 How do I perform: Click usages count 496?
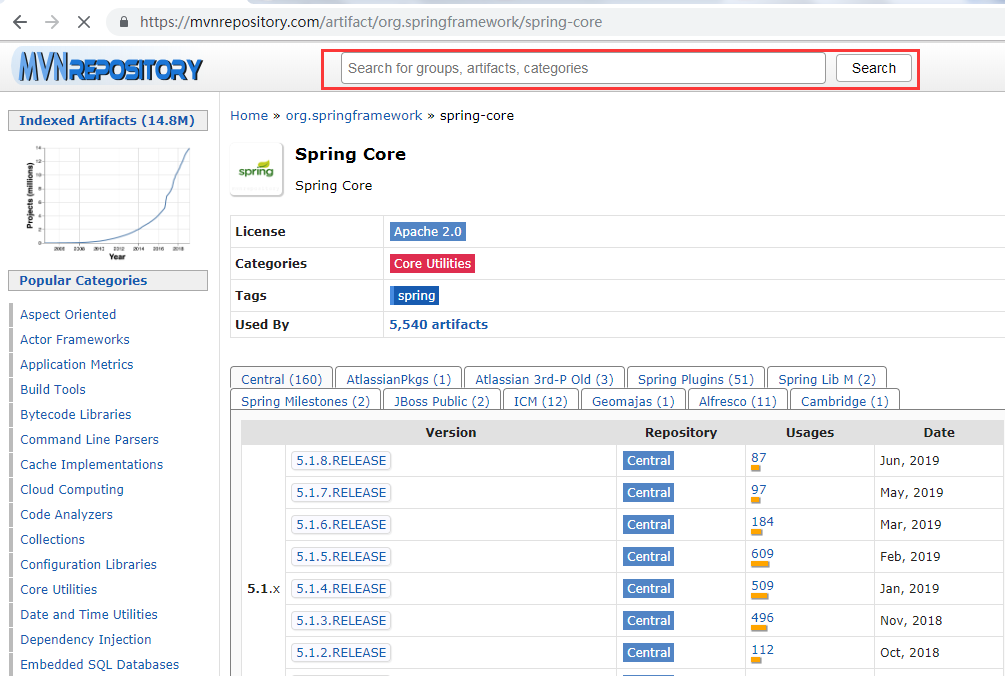coord(762,618)
